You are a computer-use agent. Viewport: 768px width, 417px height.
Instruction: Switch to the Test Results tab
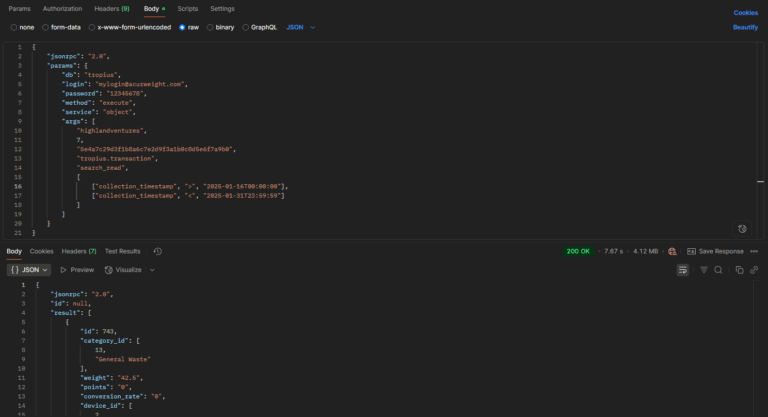click(x=122, y=251)
